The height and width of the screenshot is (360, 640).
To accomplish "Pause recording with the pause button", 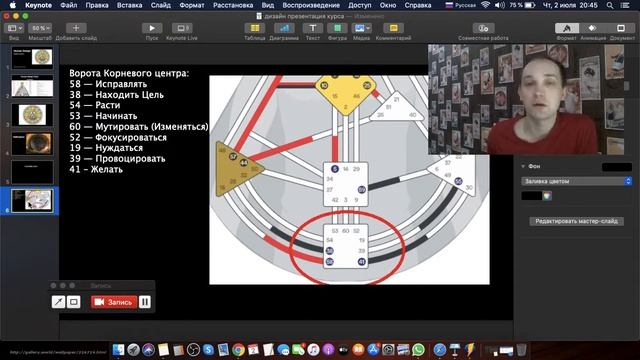I will (x=145, y=302).
